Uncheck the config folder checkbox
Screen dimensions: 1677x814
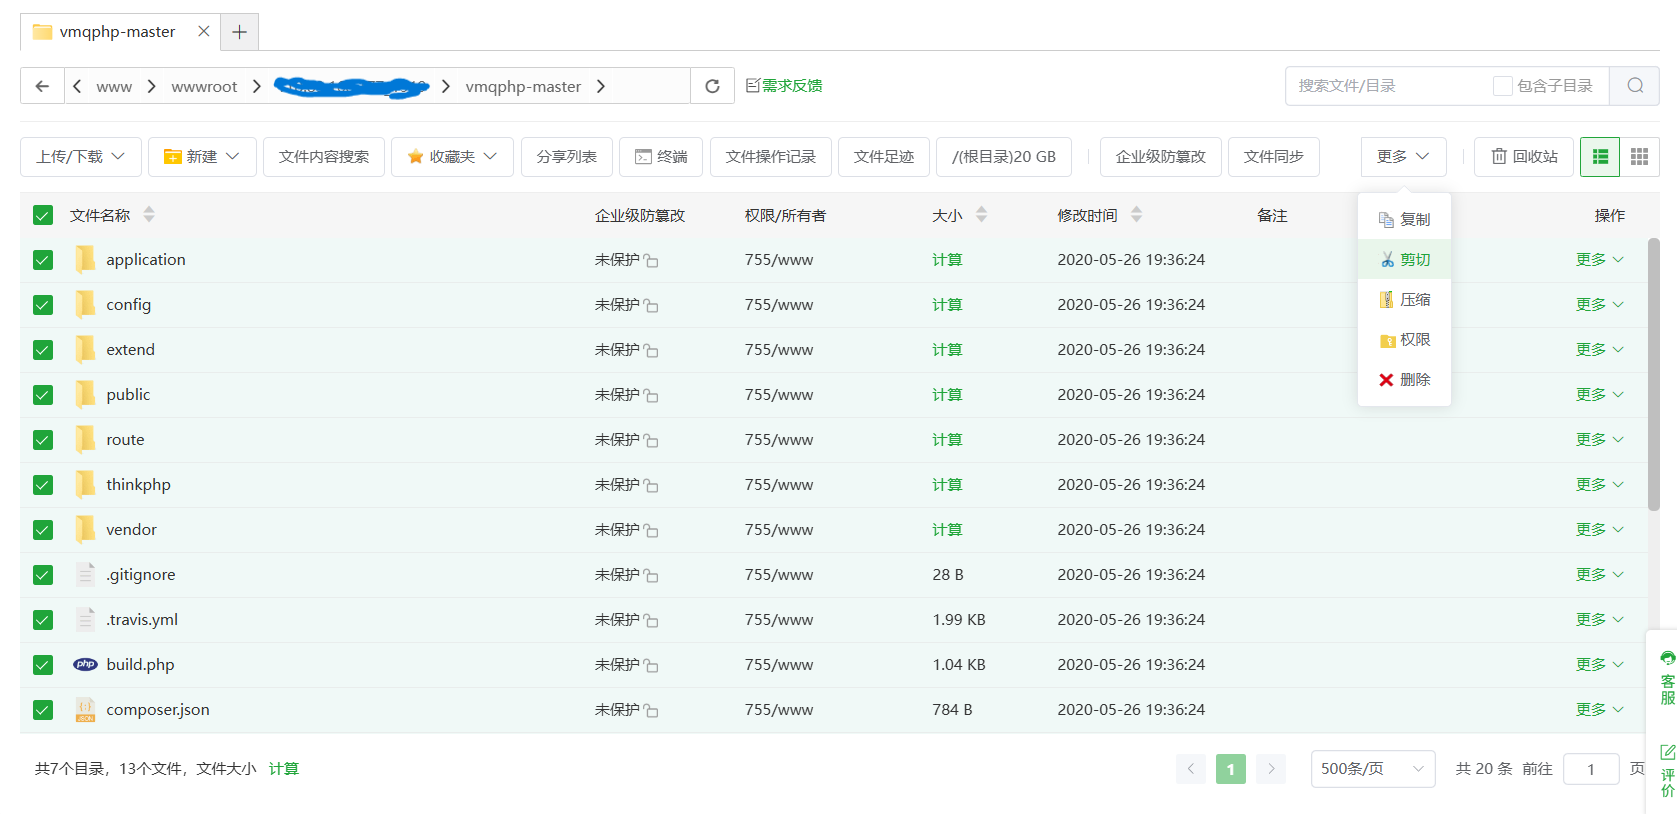coord(43,305)
